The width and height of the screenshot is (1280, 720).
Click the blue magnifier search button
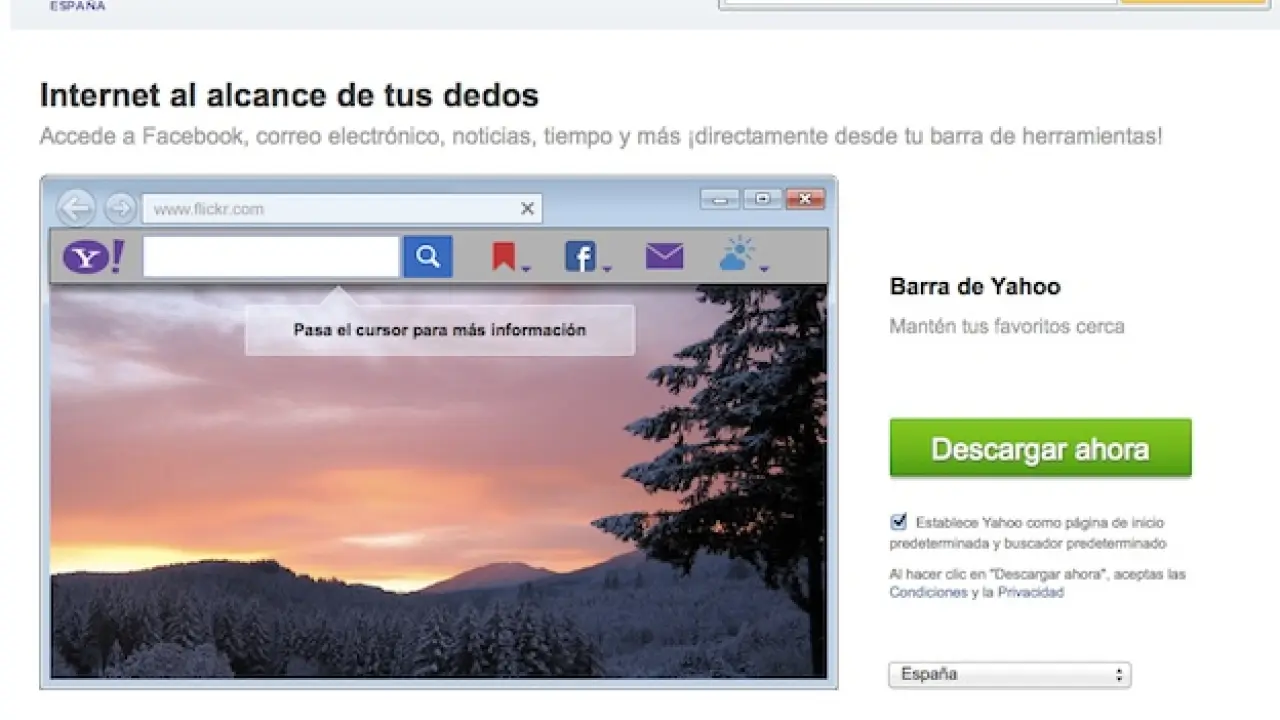428,257
